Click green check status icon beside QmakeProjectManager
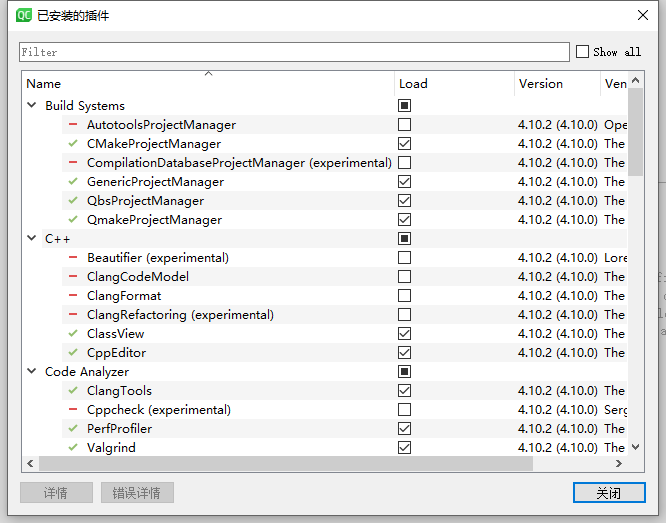The width and height of the screenshot is (666, 523). tap(73, 220)
